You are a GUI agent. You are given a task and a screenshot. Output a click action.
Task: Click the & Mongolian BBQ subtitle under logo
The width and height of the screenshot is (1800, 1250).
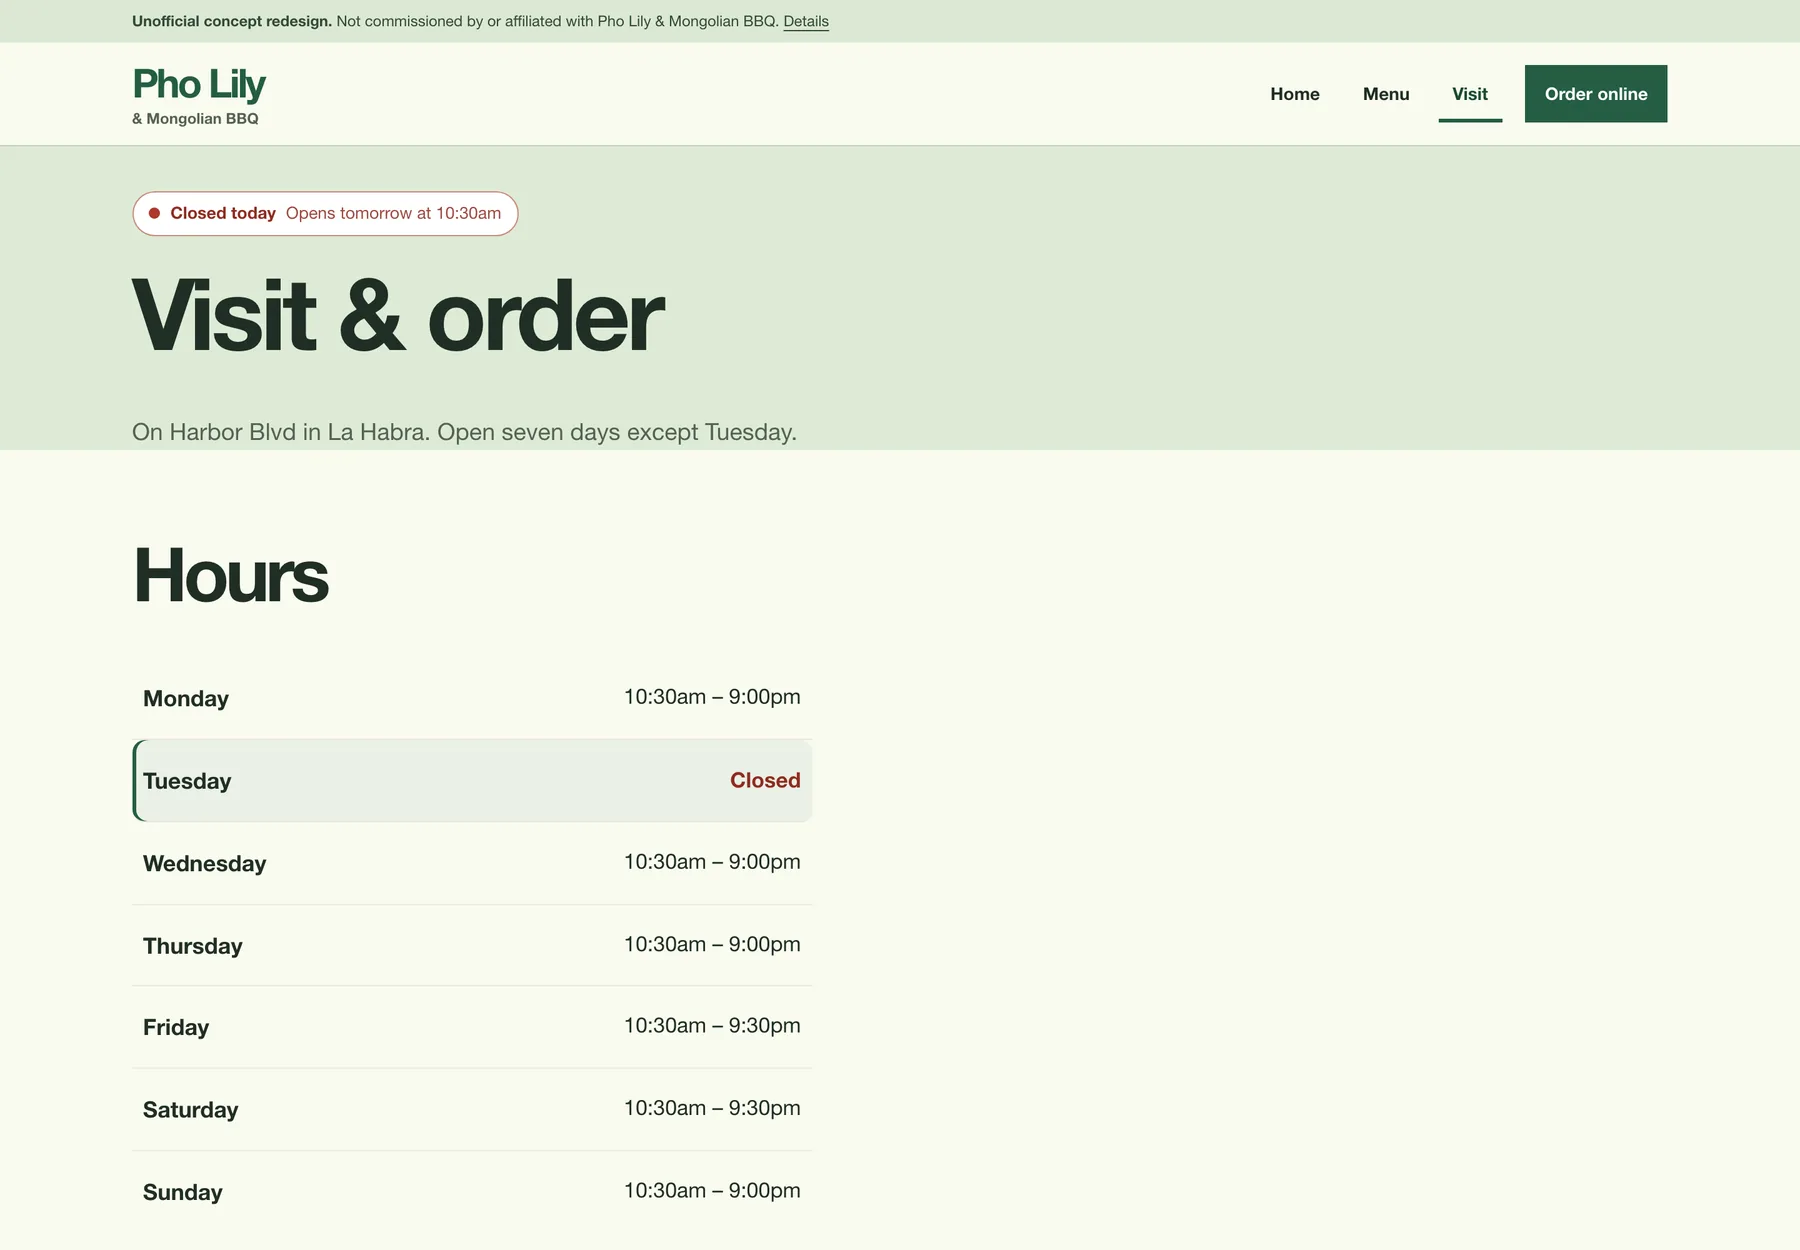[196, 119]
